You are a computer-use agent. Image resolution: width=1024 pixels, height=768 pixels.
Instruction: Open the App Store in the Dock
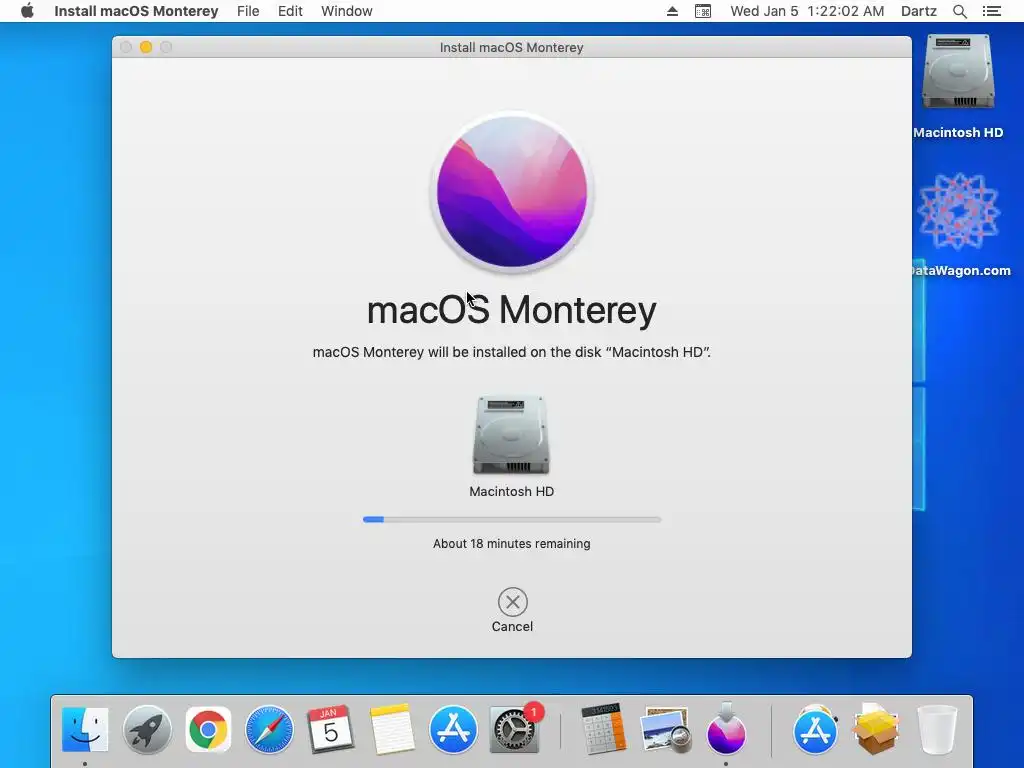453,729
